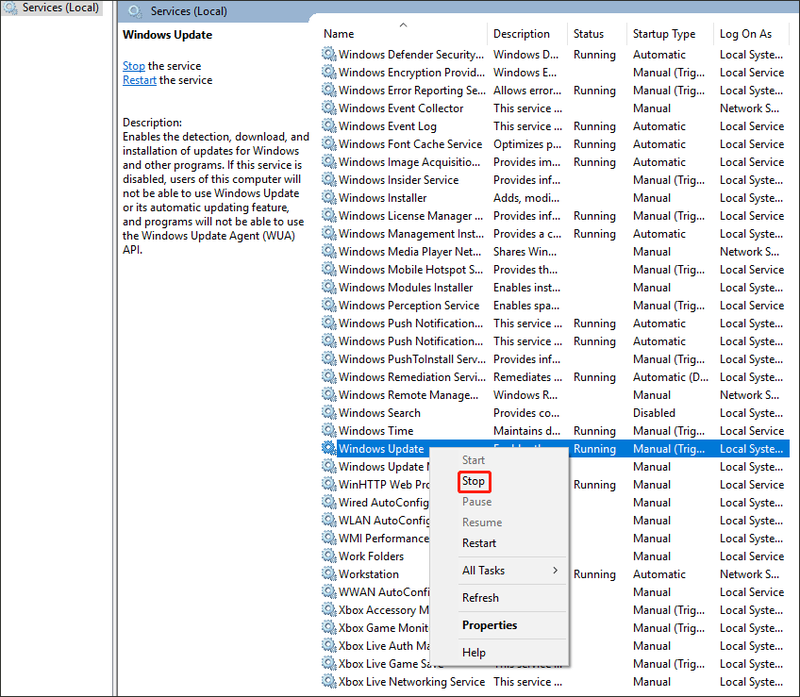
Task: Select the Windows Search service row
Action: (555, 413)
